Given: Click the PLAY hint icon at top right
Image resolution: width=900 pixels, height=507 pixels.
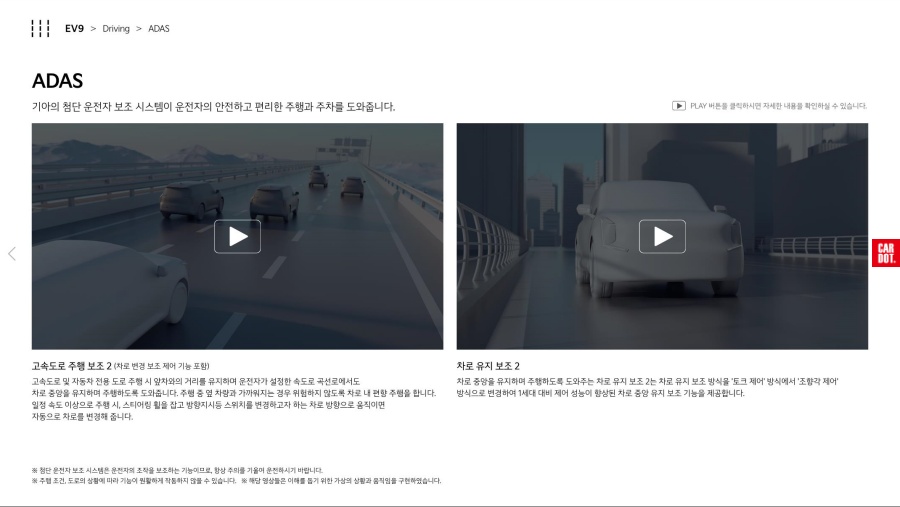Looking at the screenshot, I should point(678,106).
